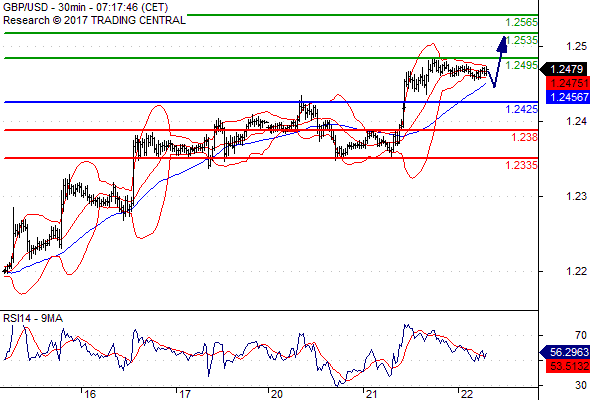The width and height of the screenshot is (590, 400).
Task: Click the red 1.2335 support label
Action: pyautogui.click(x=521, y=165)
